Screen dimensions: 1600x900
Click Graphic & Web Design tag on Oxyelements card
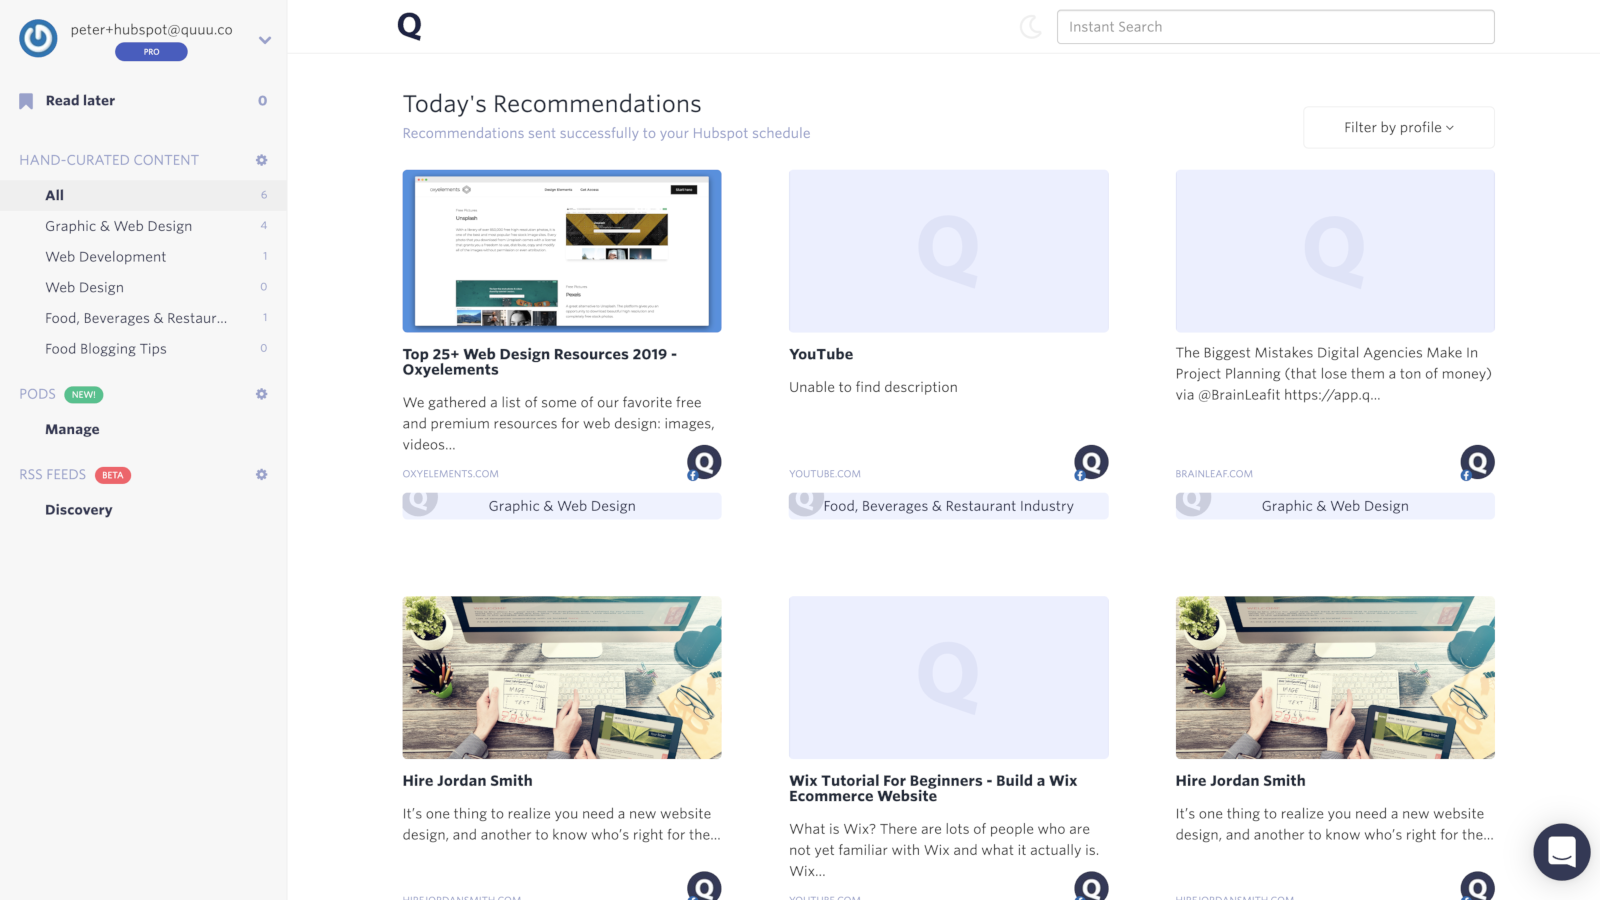coord(562,506)
